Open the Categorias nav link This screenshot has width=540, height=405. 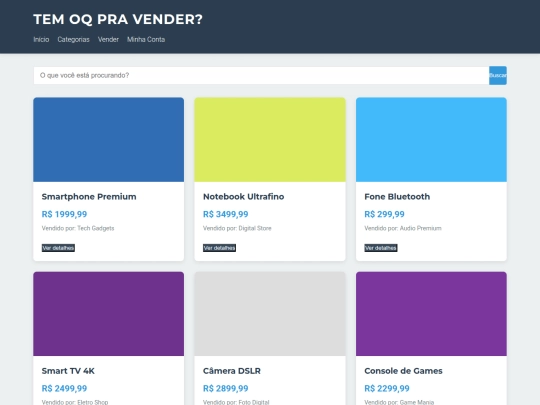pyautogui.click(x=73, y=40)
